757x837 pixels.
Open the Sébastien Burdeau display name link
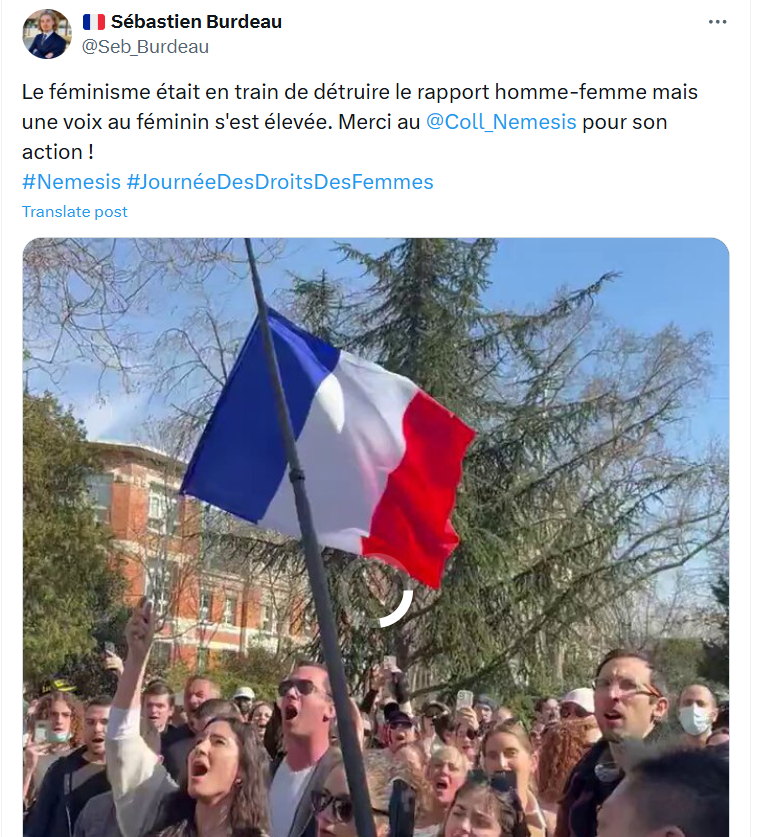(196, 22)
